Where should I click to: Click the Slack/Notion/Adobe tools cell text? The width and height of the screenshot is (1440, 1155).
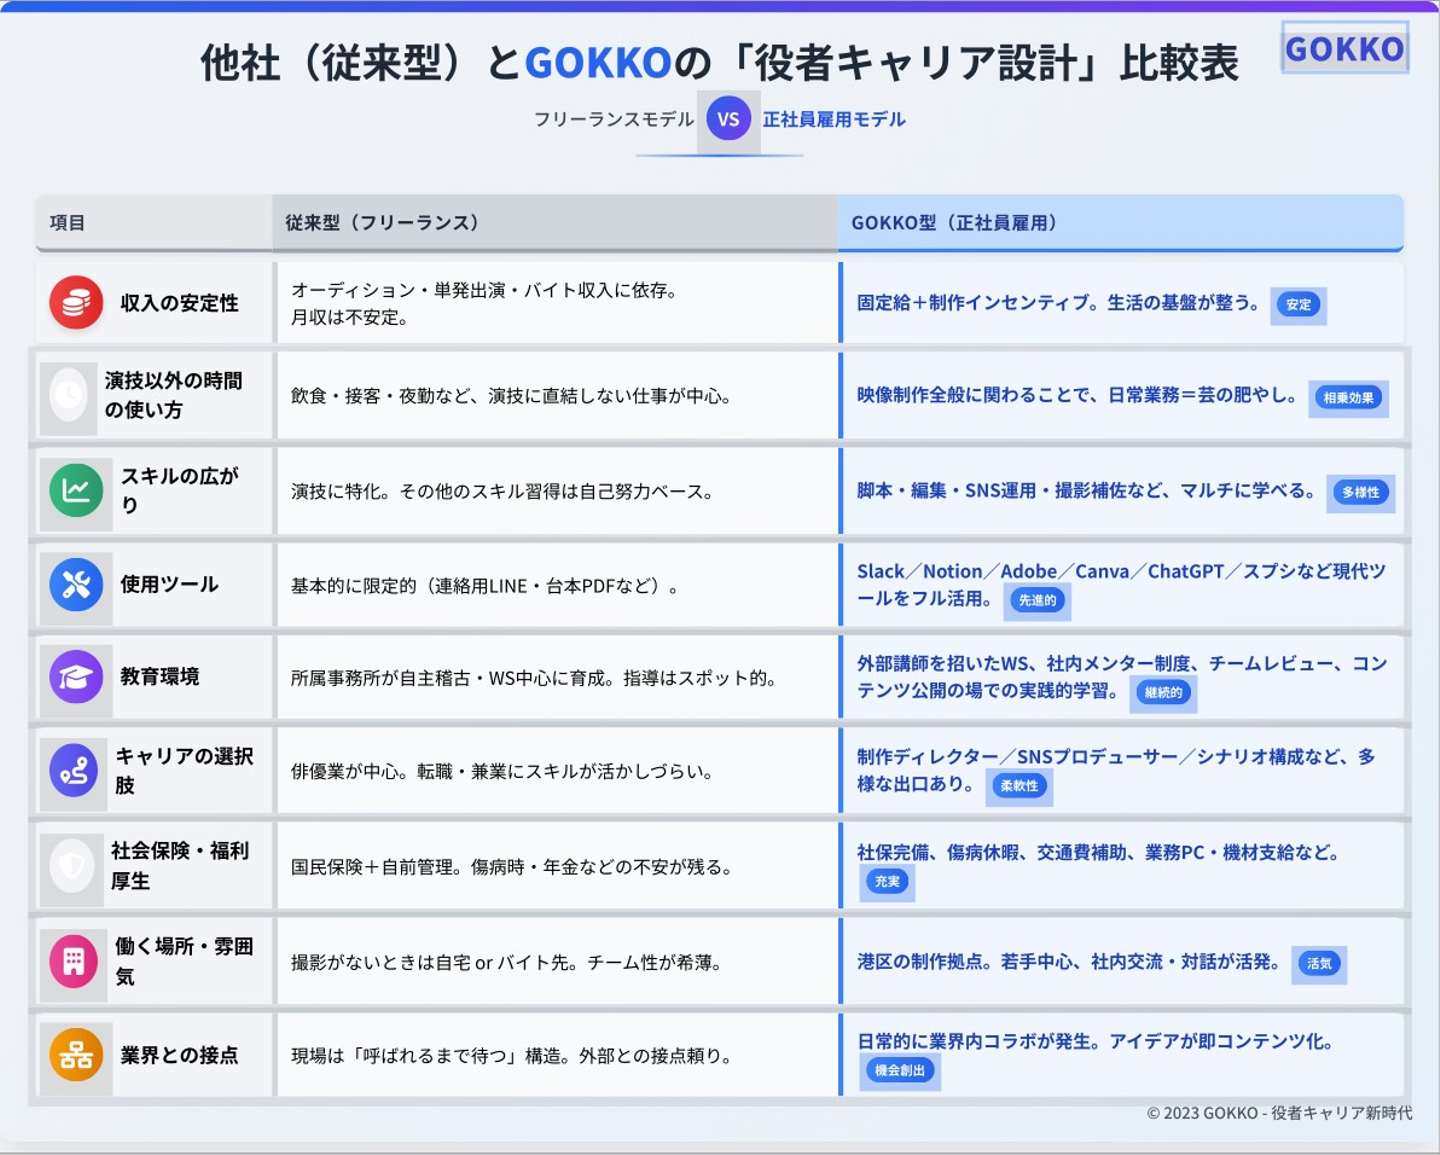point(1122,585)
